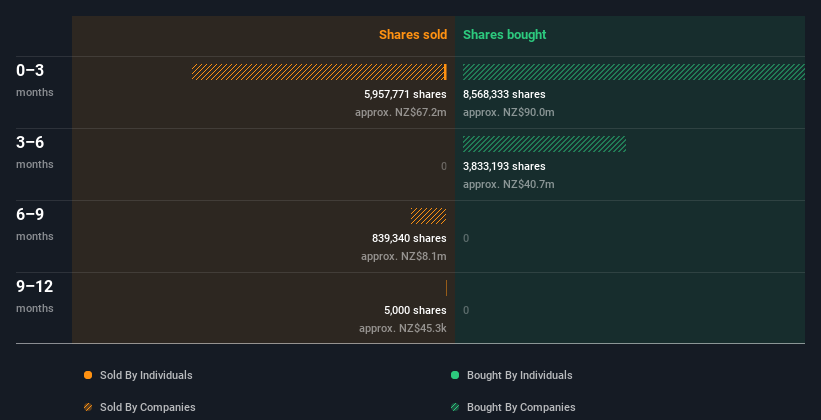Click the striped Sold By Companies legend icon
This screenshot has height=420, width=821.
click(x=88, y=407)
